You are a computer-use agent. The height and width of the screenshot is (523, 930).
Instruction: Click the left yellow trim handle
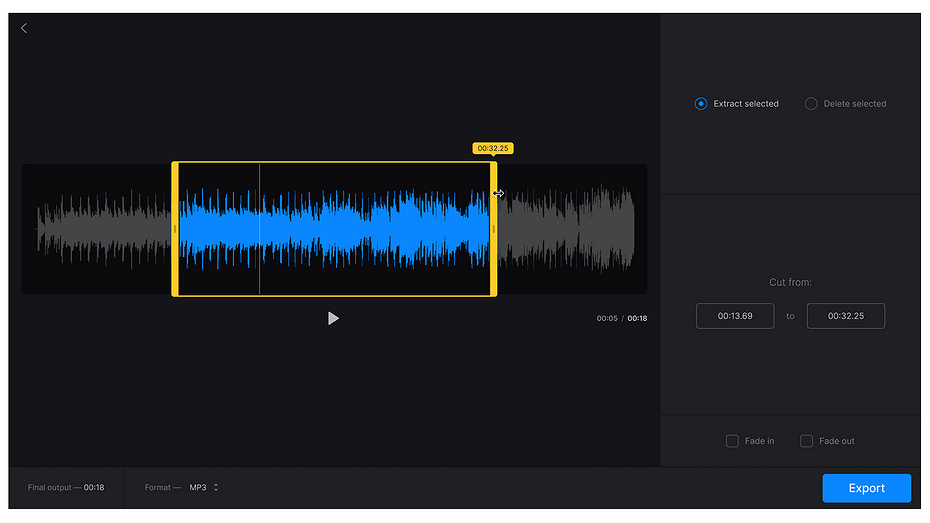(x=175, y=229)
